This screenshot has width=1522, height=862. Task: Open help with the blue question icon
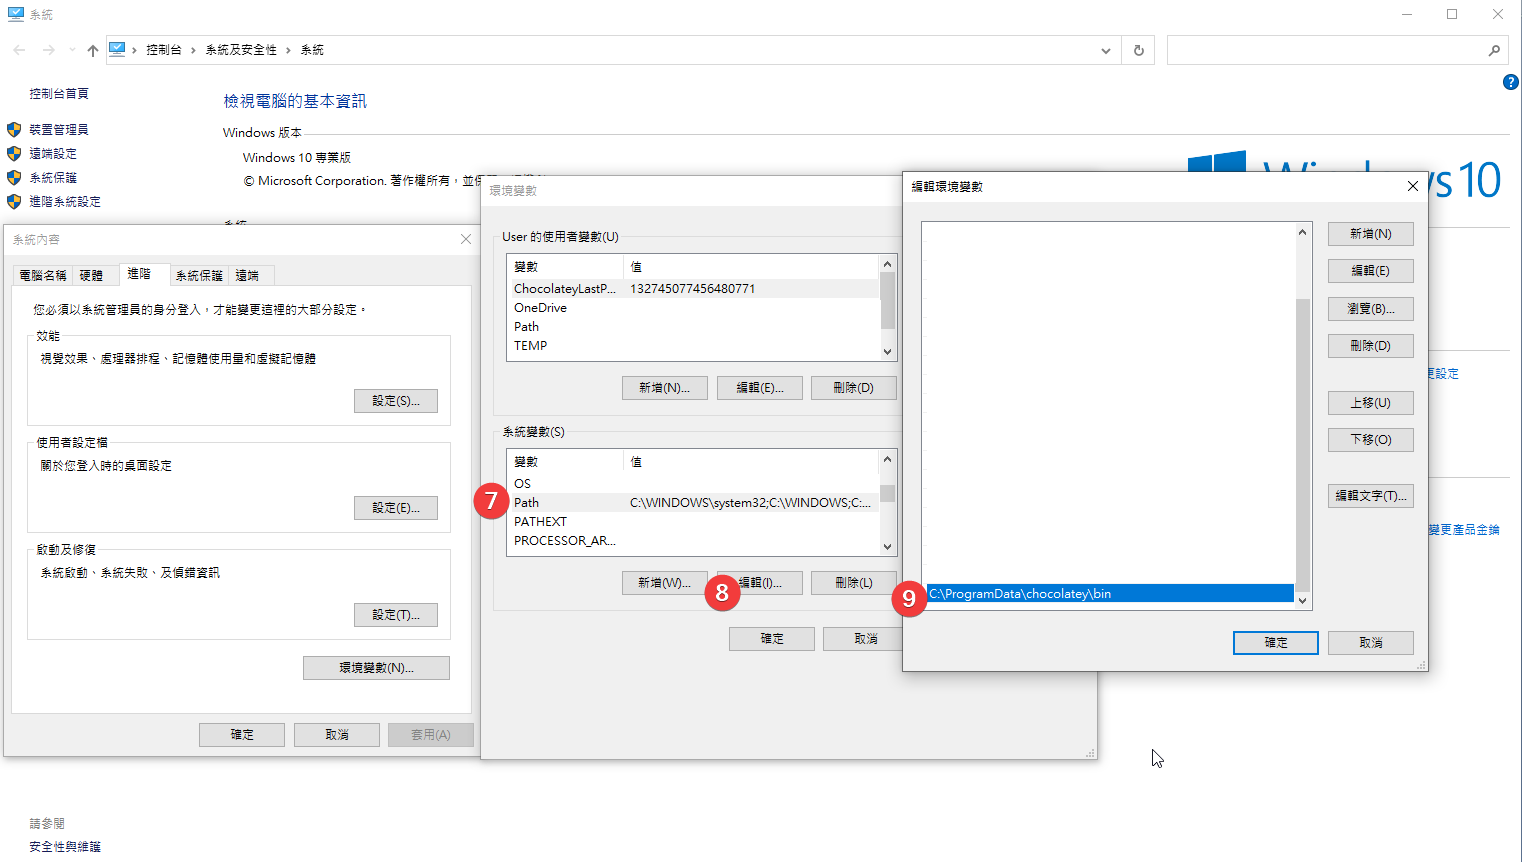click(x=1510, y=82)
